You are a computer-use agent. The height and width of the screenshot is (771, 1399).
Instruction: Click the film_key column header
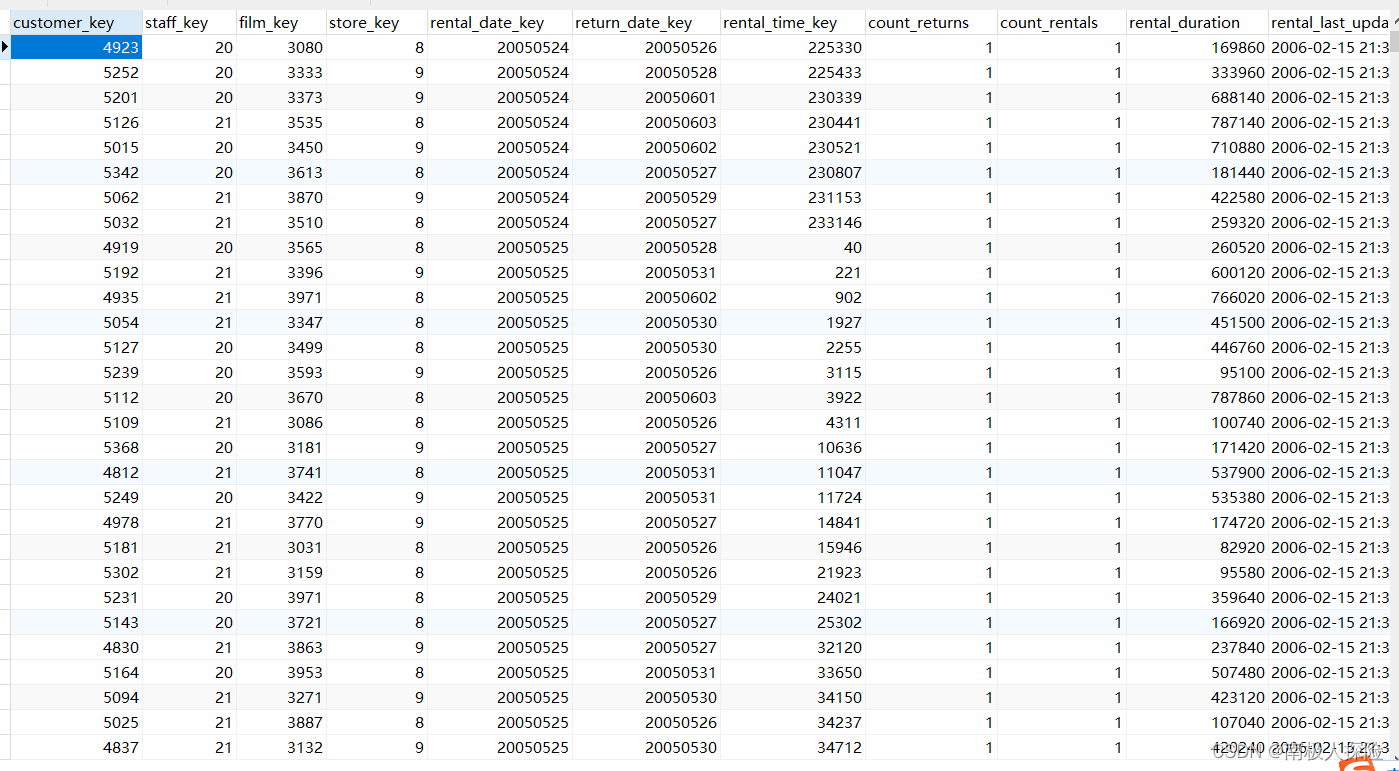click(x=282, y=22)
